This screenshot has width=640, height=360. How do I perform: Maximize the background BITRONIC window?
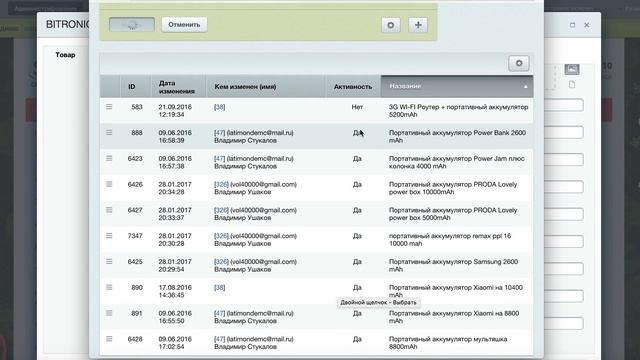pyautogui.click(x=572, y=25)
